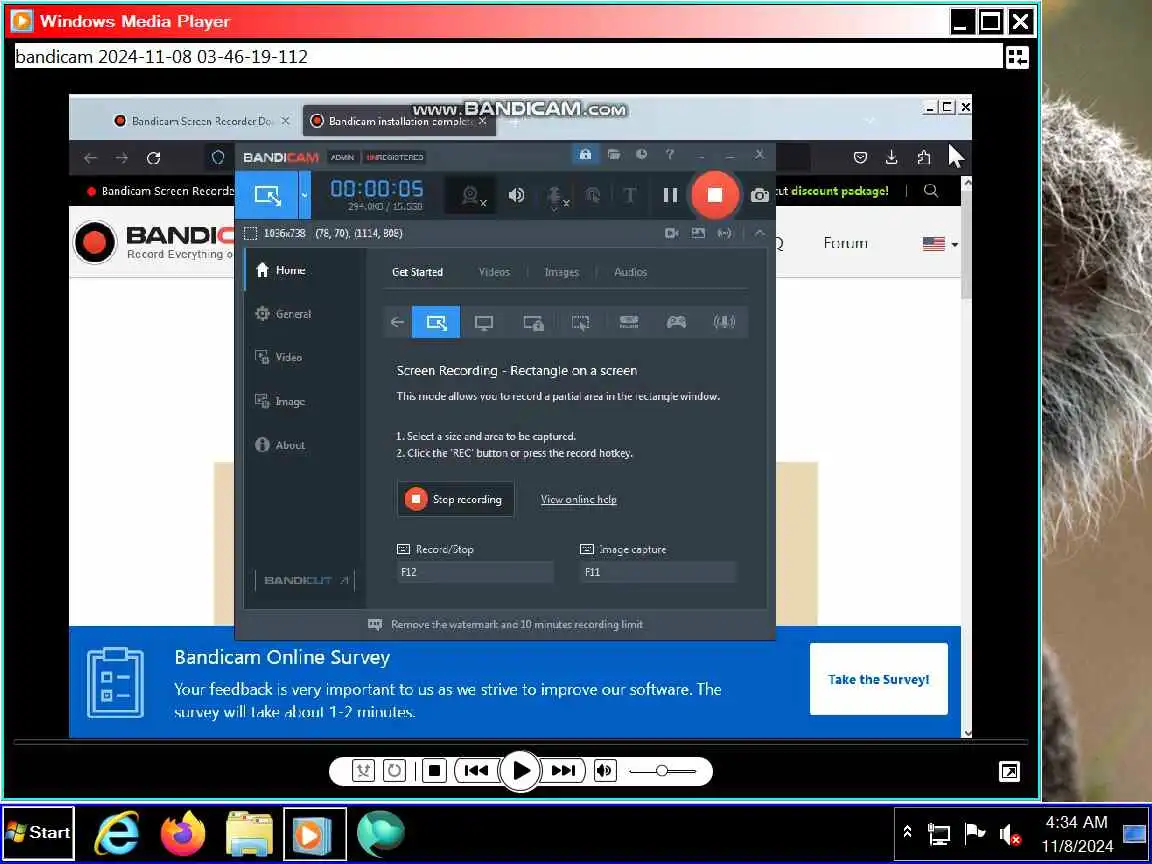Screen dimensions: 1152x864
Task: Adjust the Media Player volume slider
Action: (662, 771)
